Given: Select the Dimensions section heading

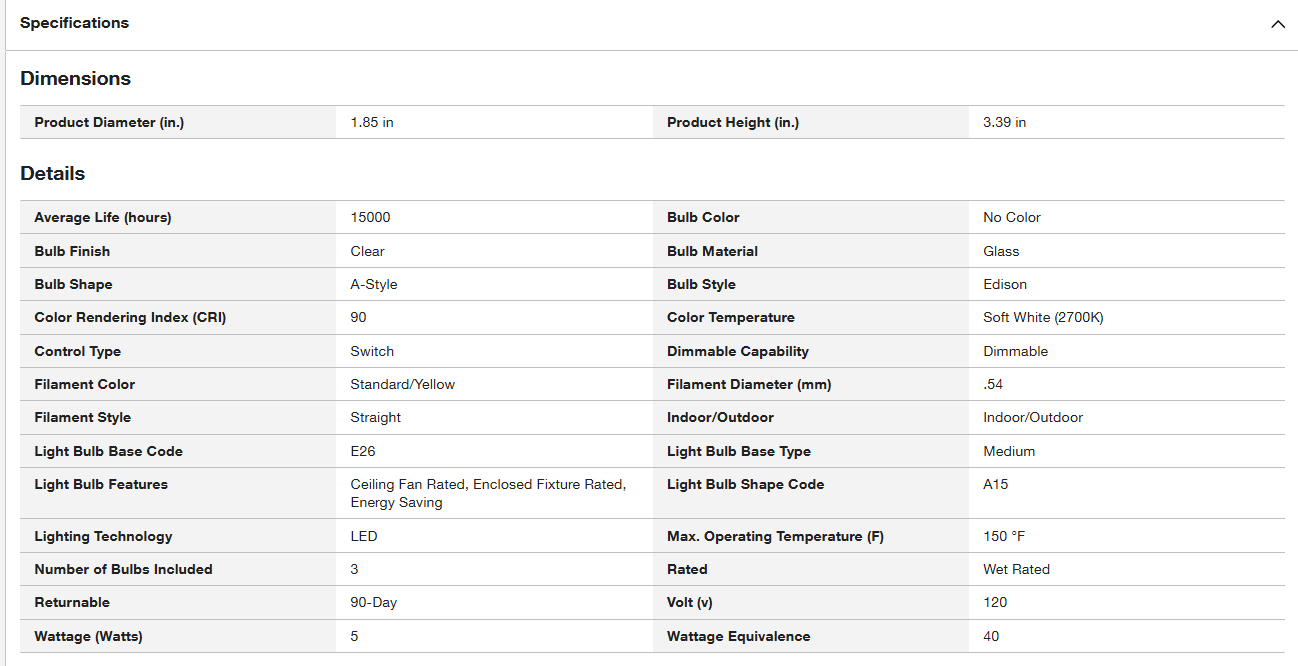Looking at the screenshot, I should pos(75,78).
